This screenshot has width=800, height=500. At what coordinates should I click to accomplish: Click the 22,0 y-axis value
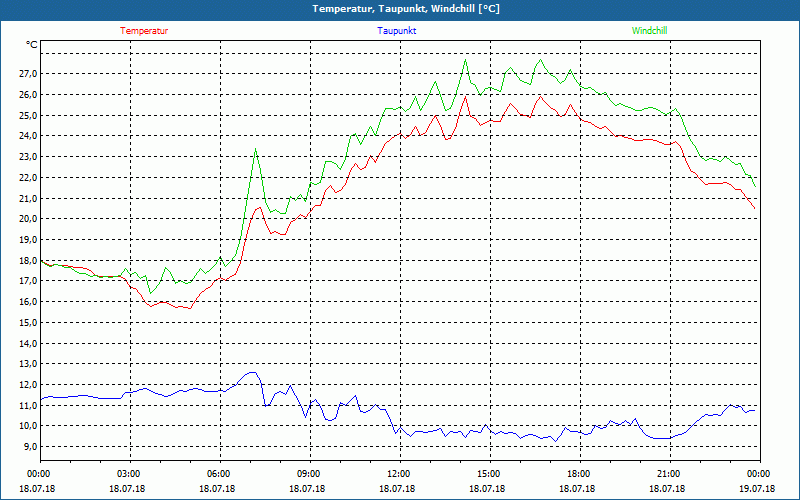pyautogui.click(x=29, y=178)
